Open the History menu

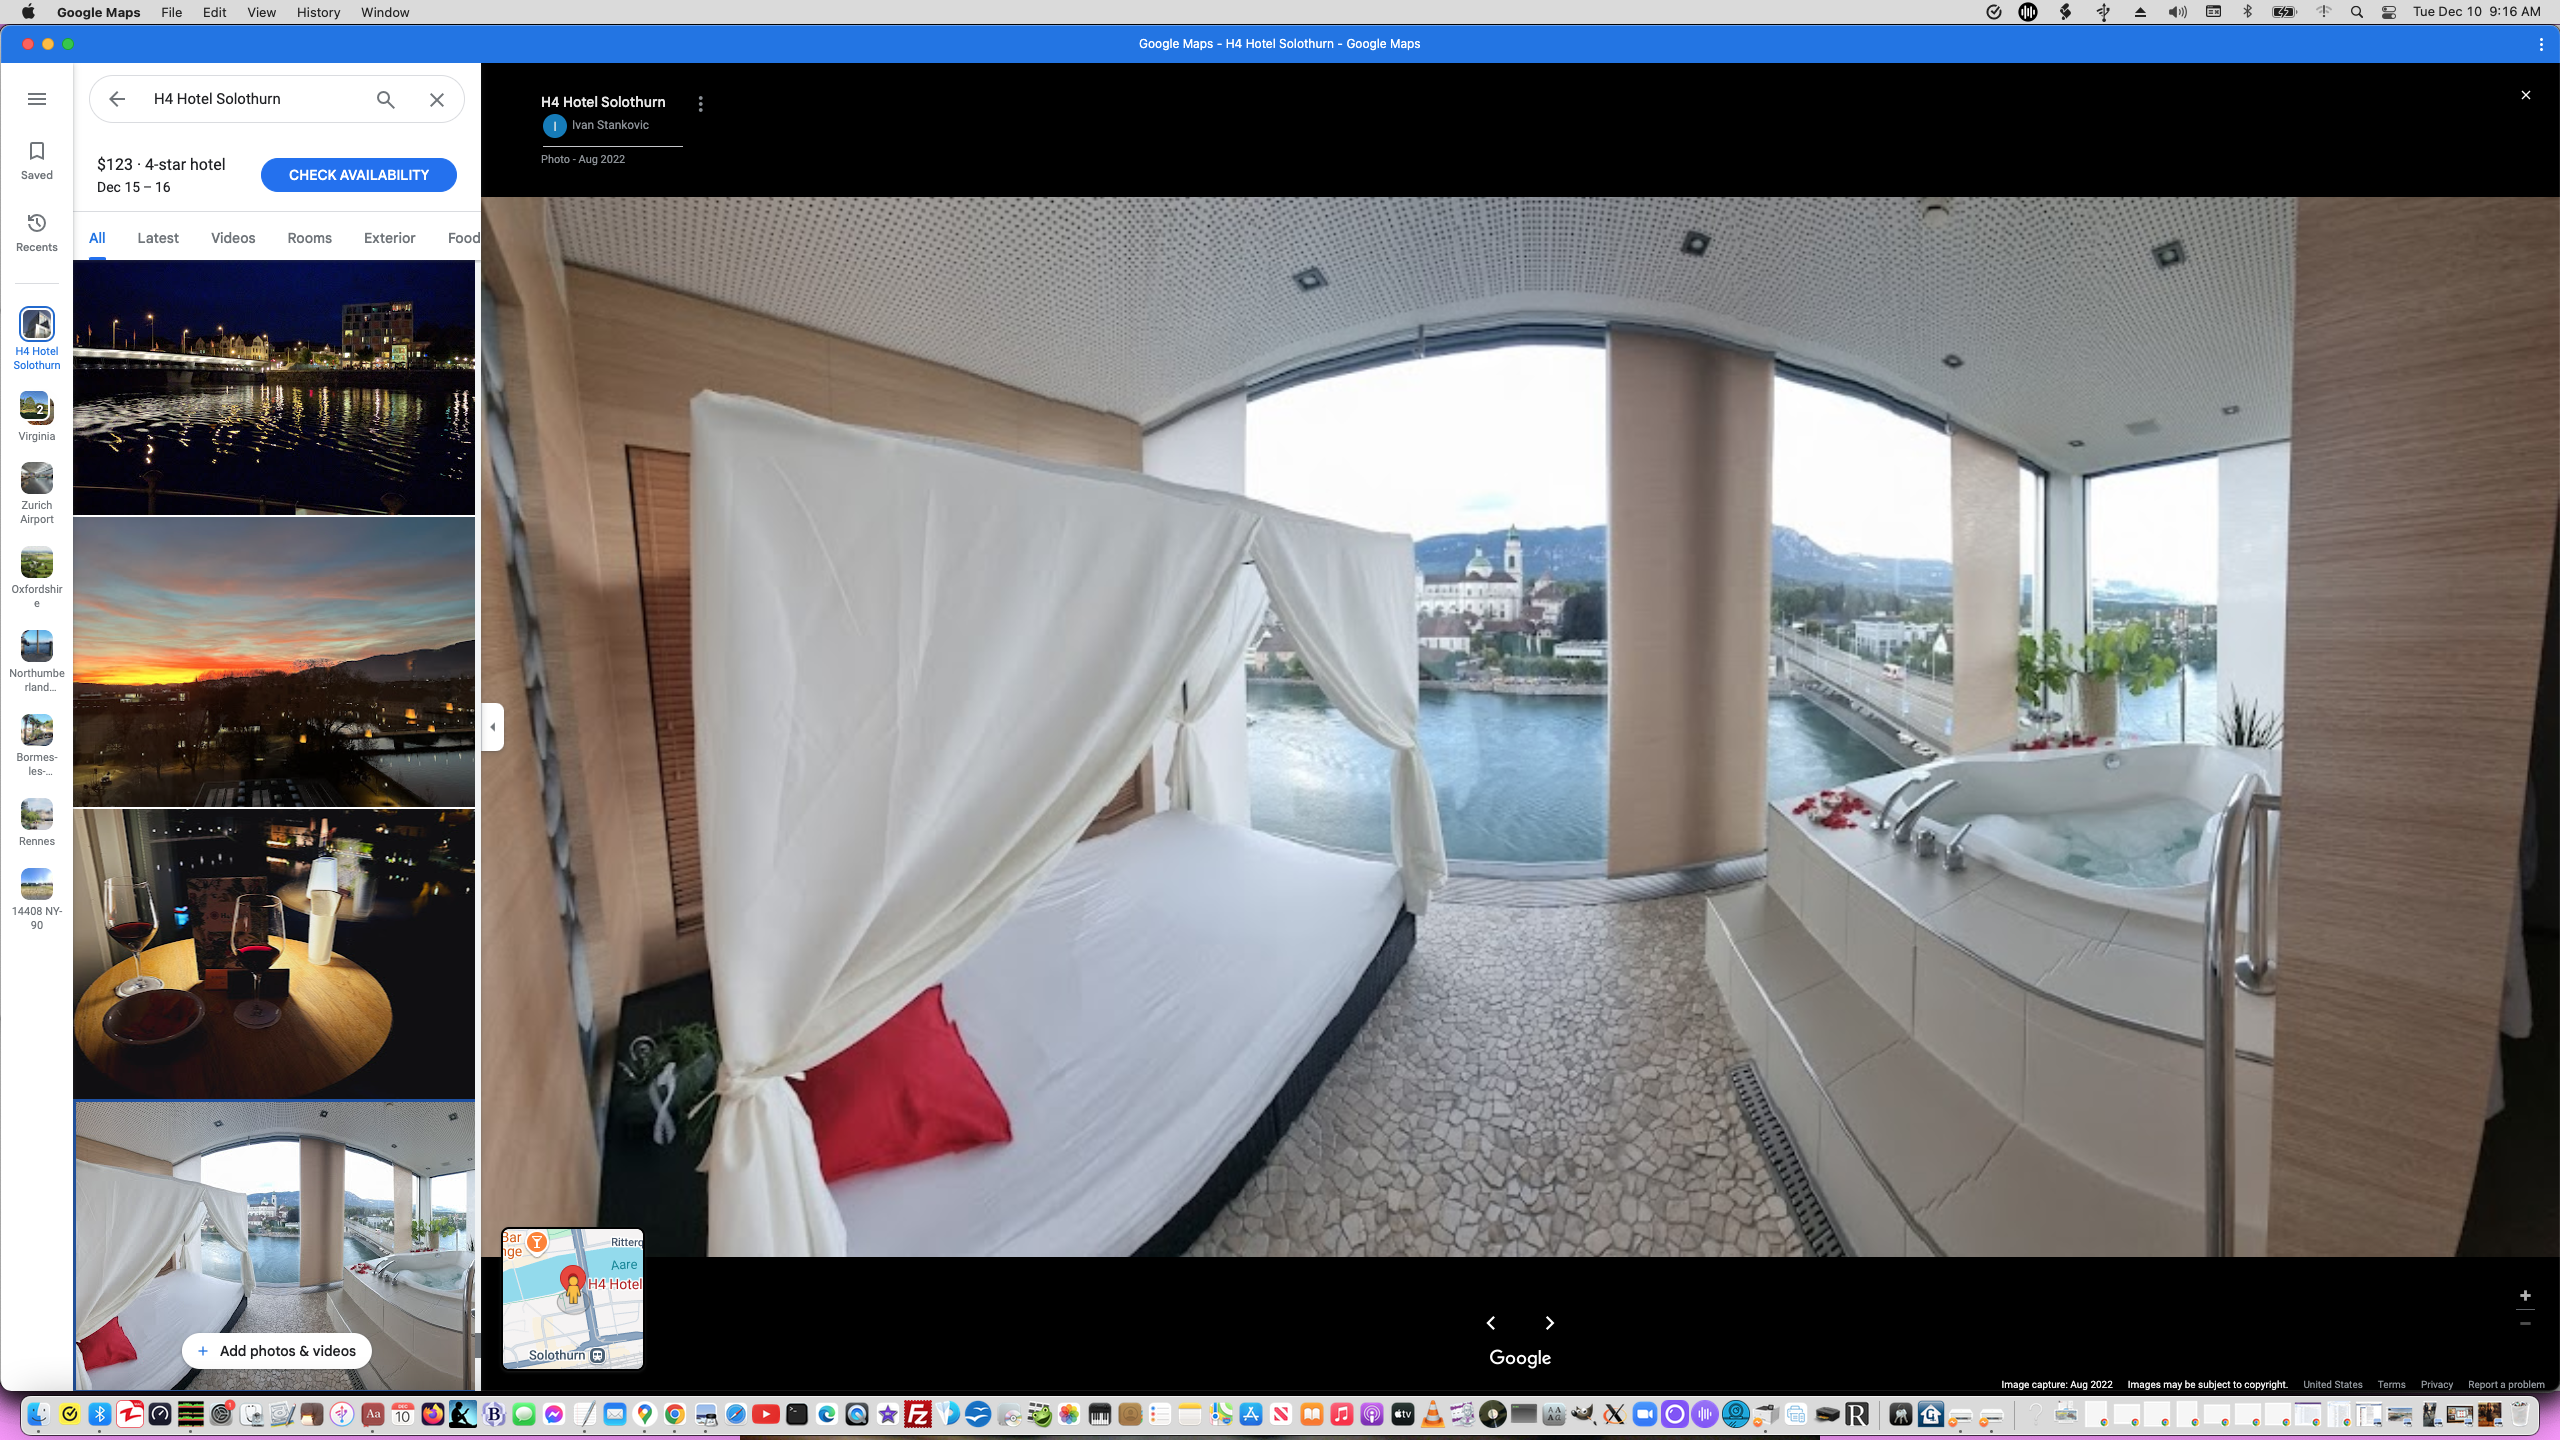click(x=318, y=12)
